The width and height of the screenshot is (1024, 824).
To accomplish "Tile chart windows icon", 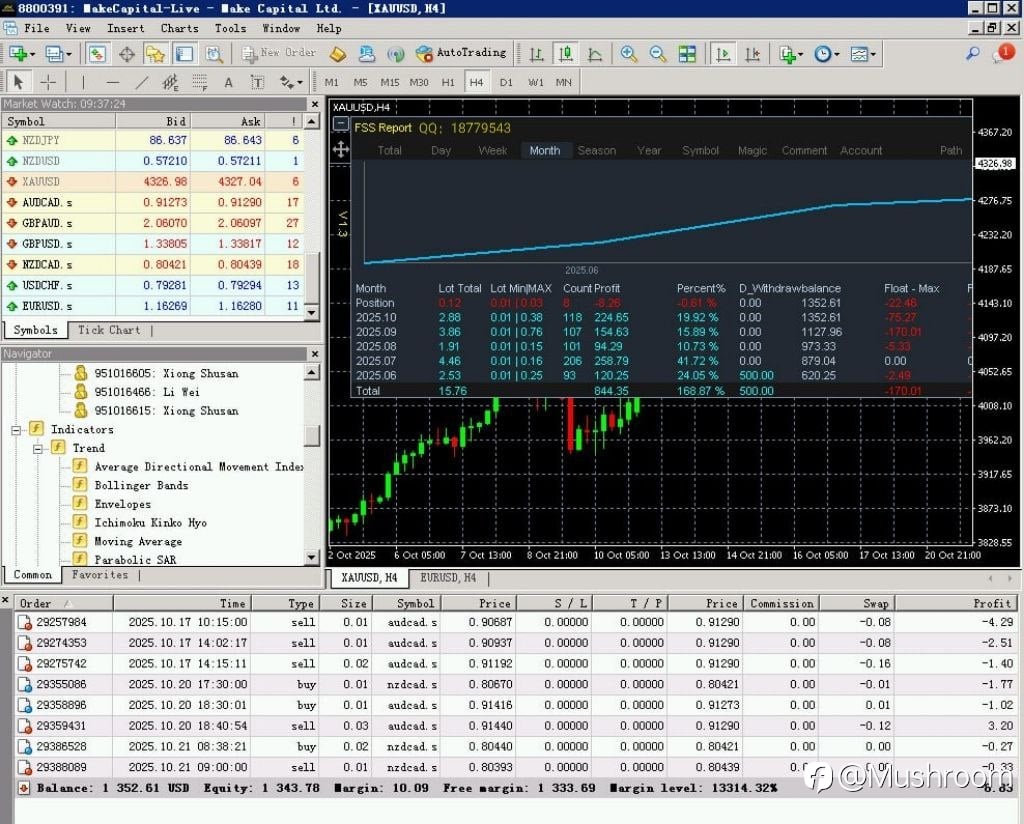I will tap(687, 54).
